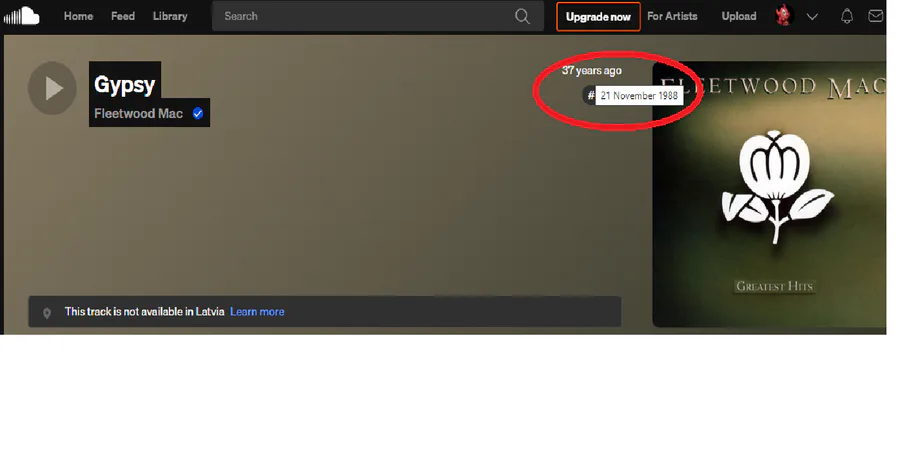Expand the profile dropdown chevron

click(812, 17)
